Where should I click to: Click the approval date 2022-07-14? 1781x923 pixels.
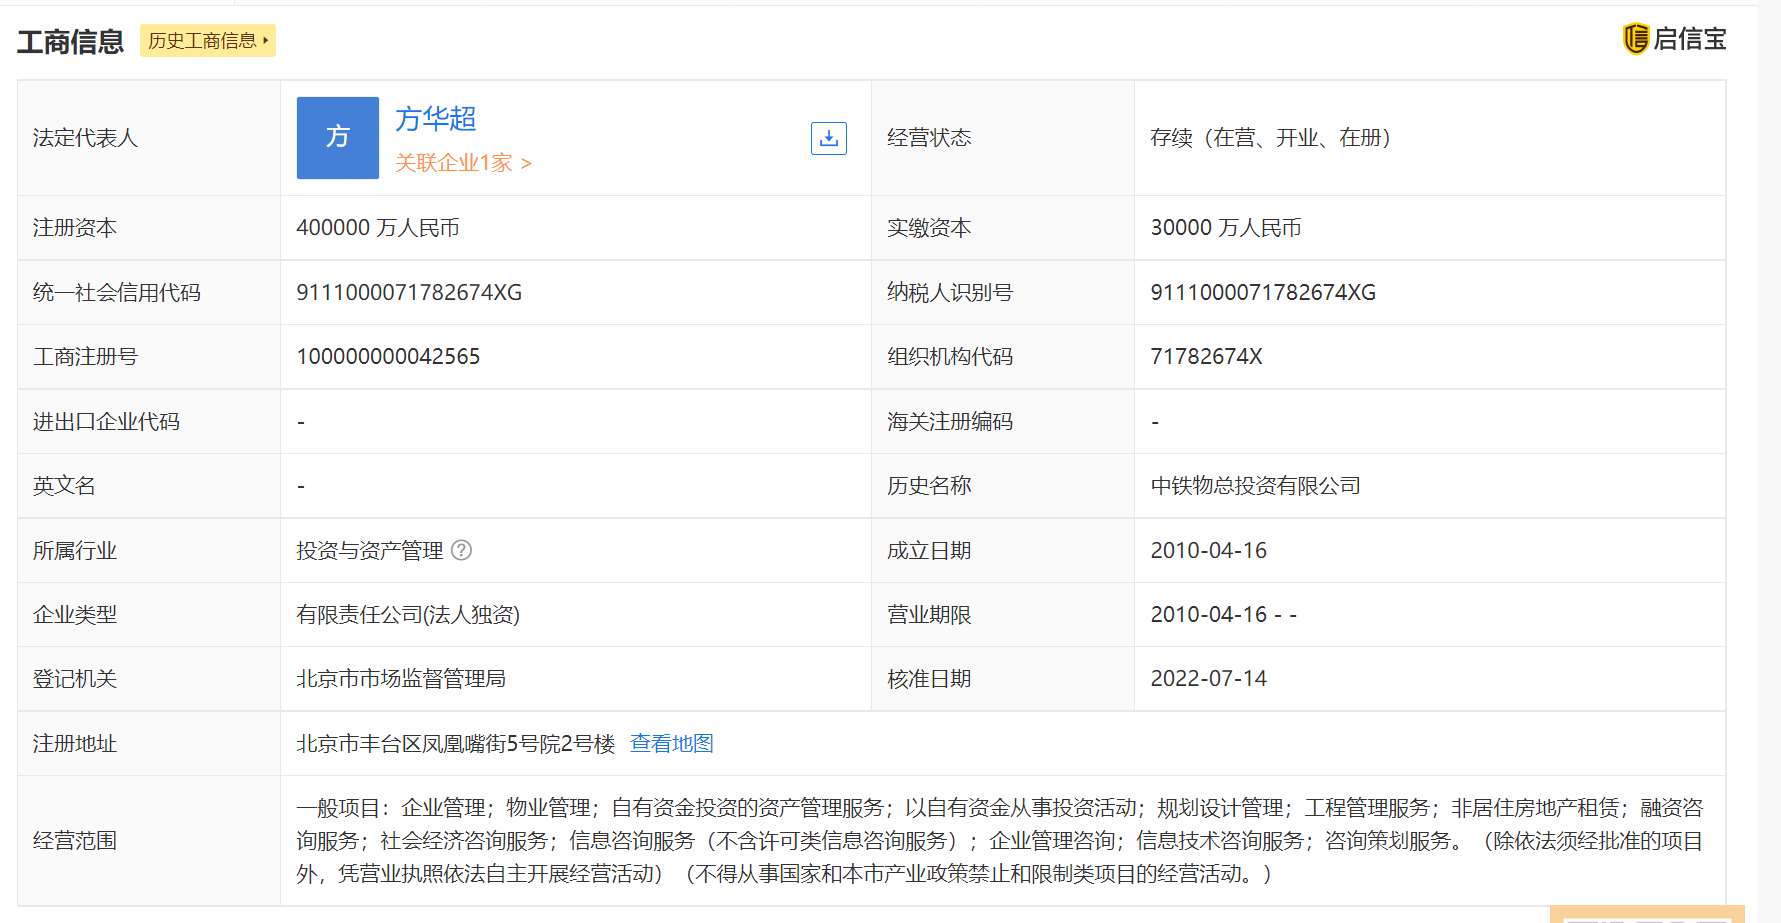[1208, 679]
